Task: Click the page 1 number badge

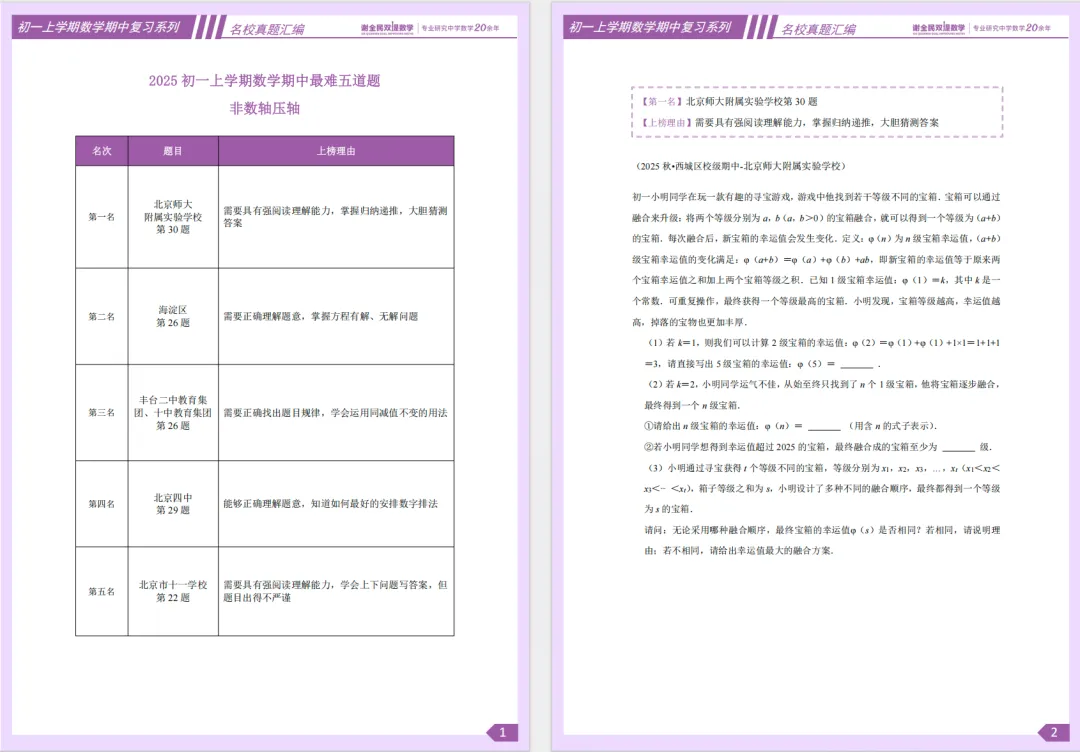Action: 503,732
